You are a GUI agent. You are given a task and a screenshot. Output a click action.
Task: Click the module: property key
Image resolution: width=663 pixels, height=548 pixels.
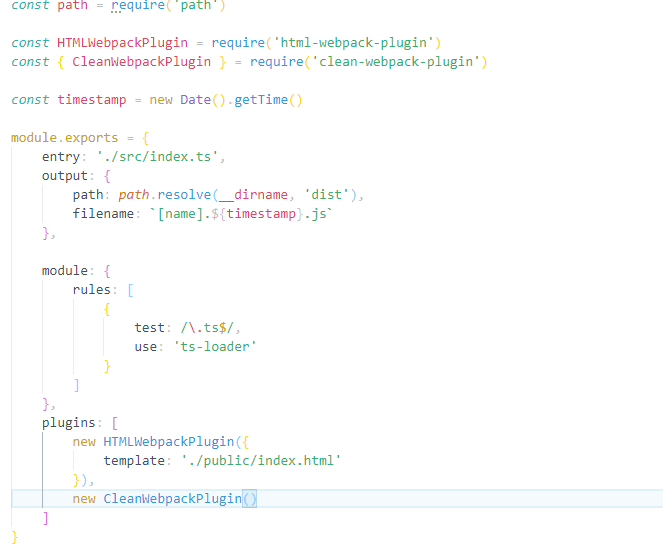tap(65, 271)
